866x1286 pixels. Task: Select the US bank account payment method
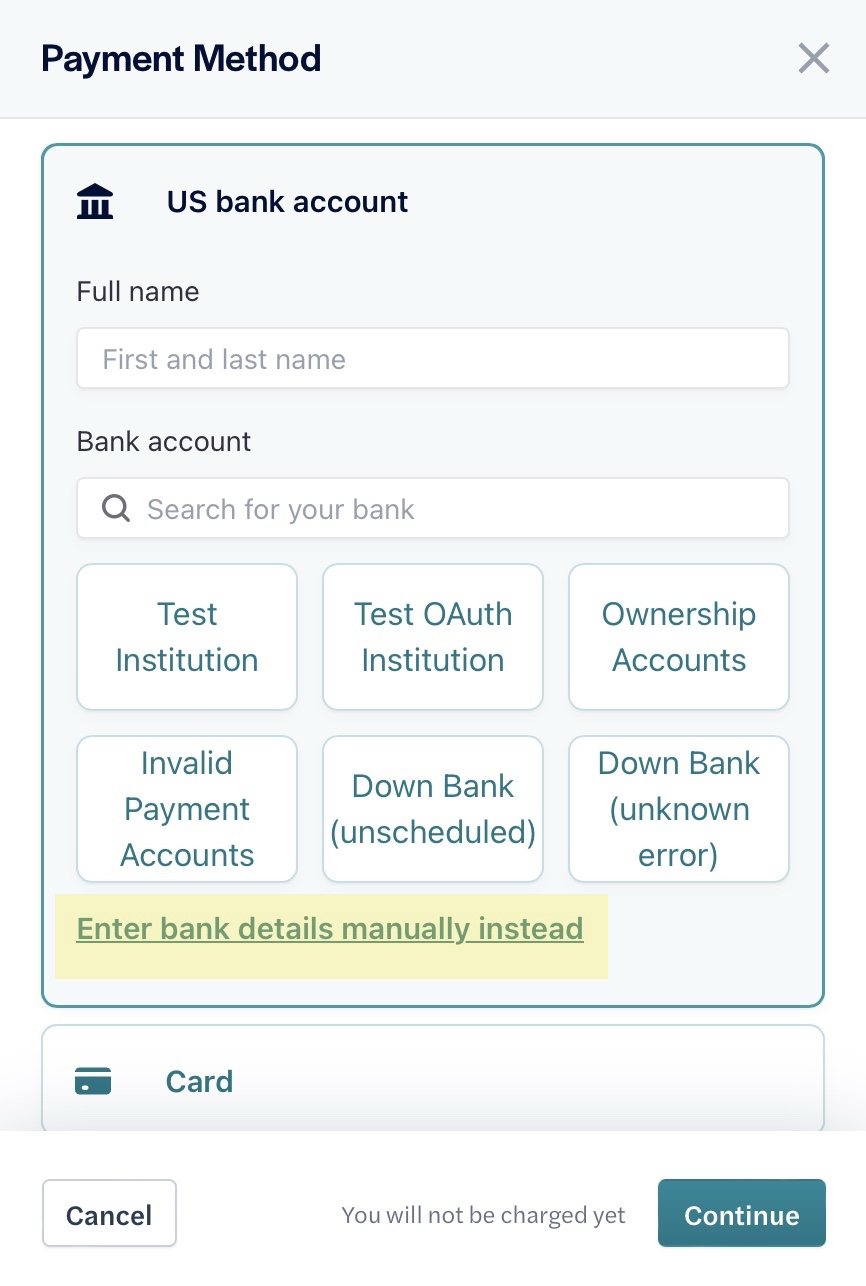287,201
